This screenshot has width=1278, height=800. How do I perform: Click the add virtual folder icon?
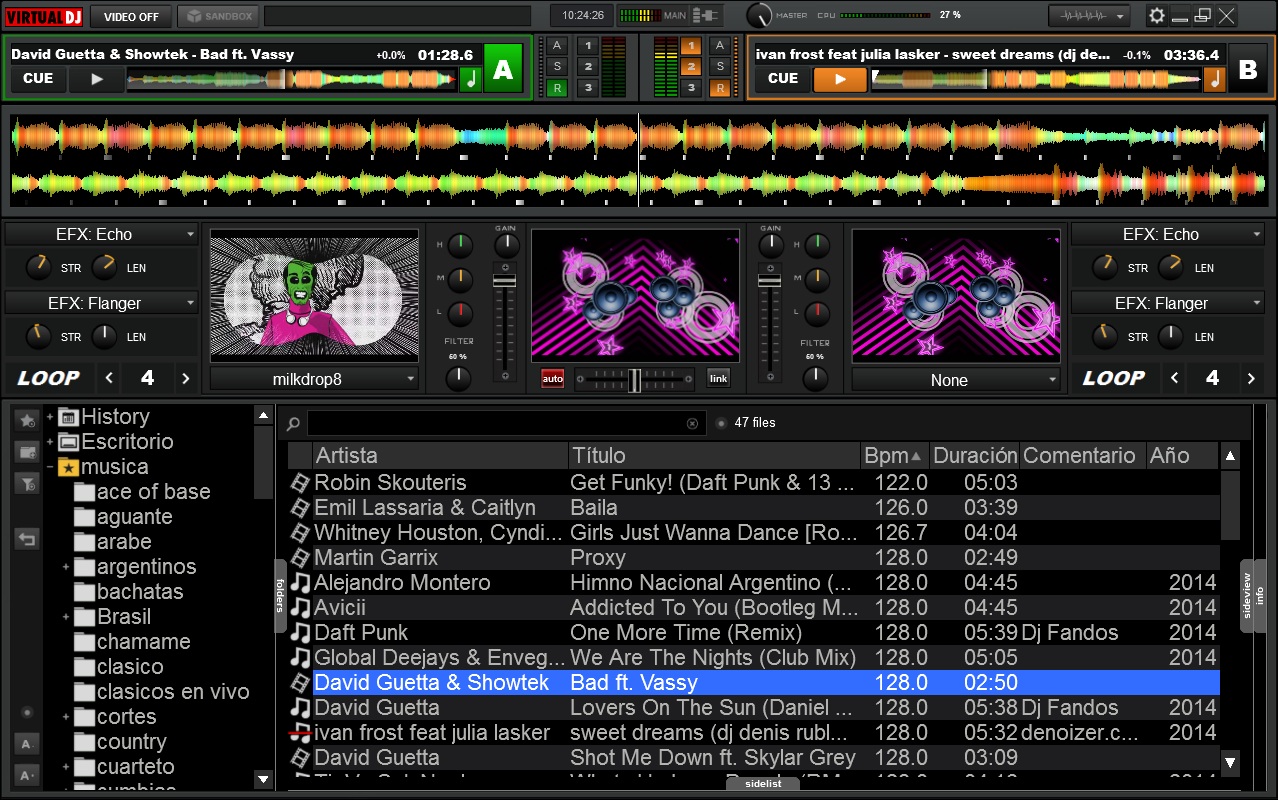27,452
